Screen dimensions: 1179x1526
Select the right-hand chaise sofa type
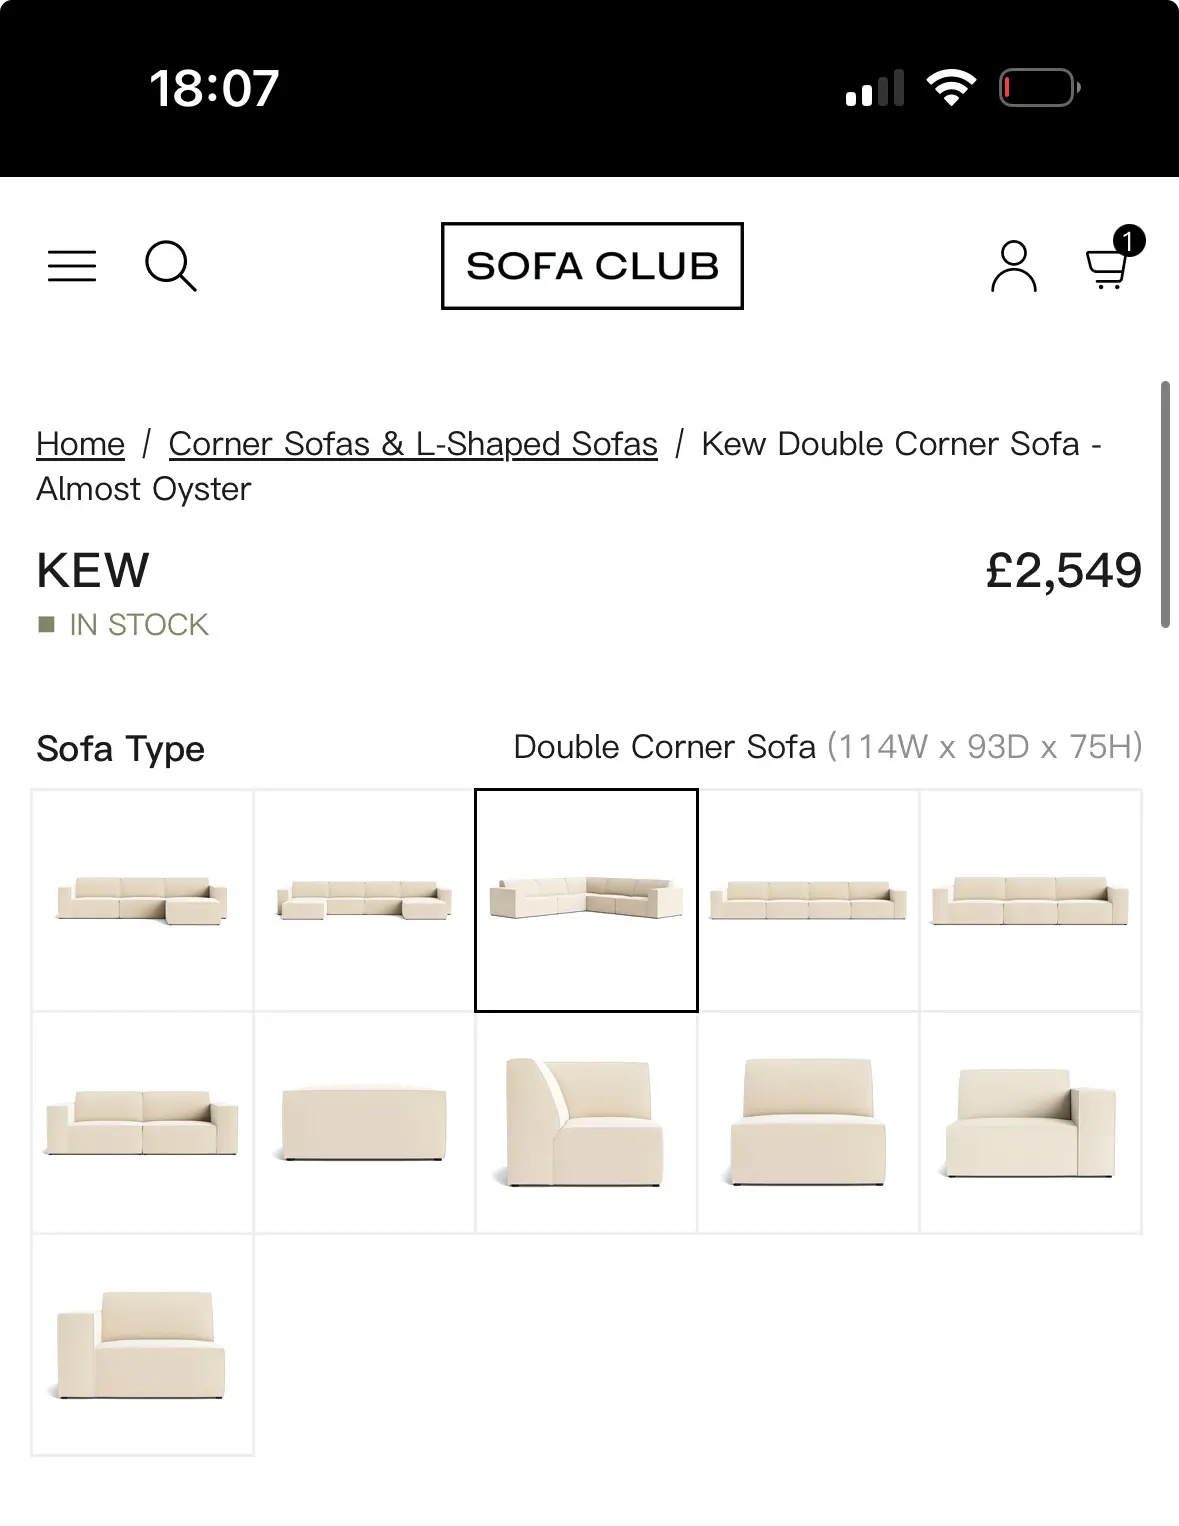point(142,900)
